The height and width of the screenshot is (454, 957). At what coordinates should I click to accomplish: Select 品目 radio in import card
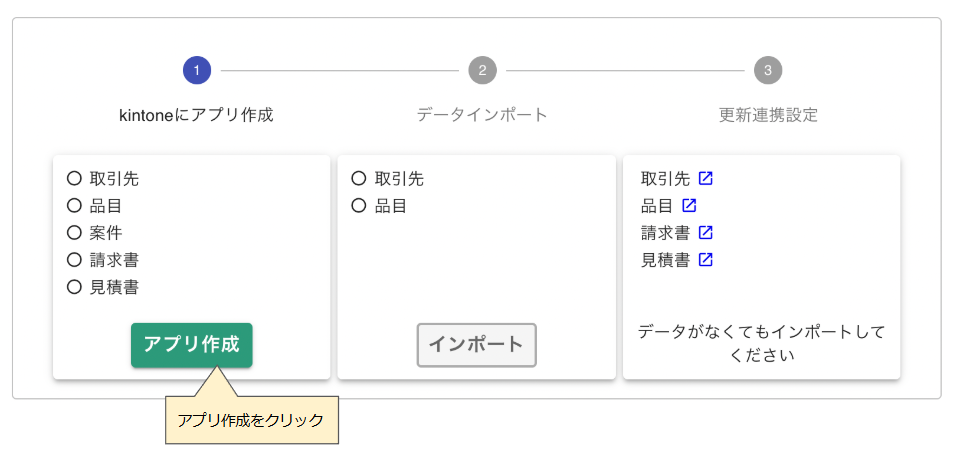point(359,206)
